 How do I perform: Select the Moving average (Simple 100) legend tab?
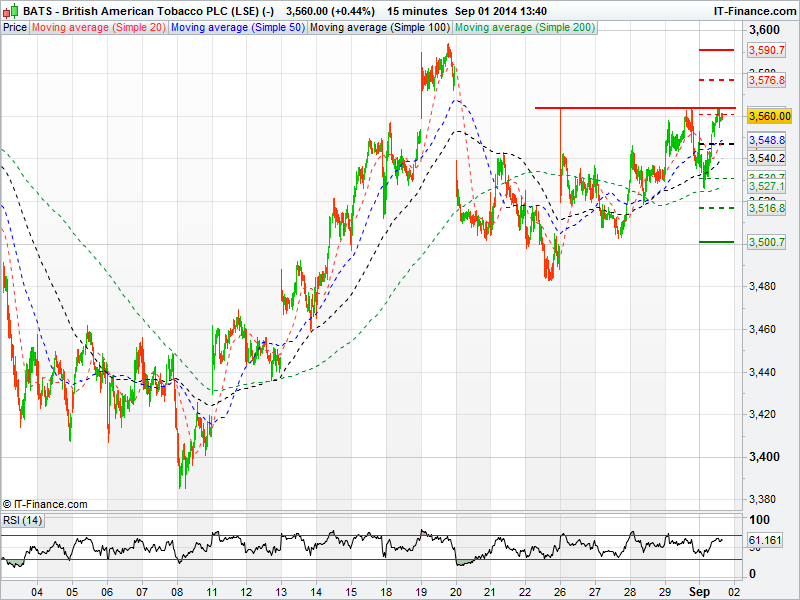point(380,28)
